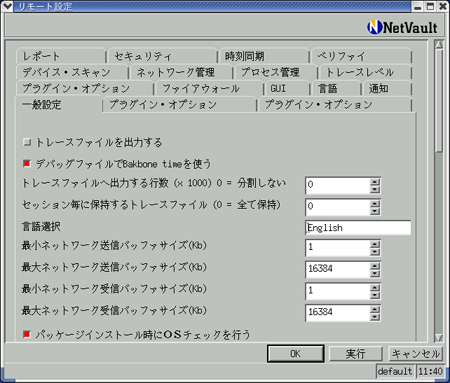The height and width of the screenshot is (383, 450).
Task: Focus the 最小ネットワーク受信バッファサイズ field
Action: (x=338, y=291)
